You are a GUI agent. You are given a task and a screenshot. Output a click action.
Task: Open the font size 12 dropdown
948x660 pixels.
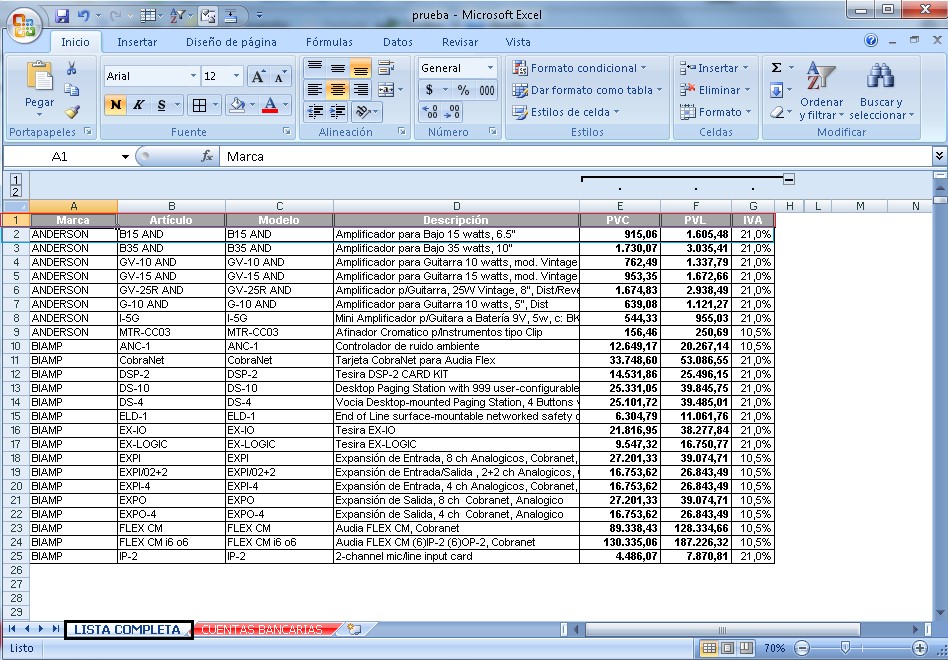click(236, 76)
